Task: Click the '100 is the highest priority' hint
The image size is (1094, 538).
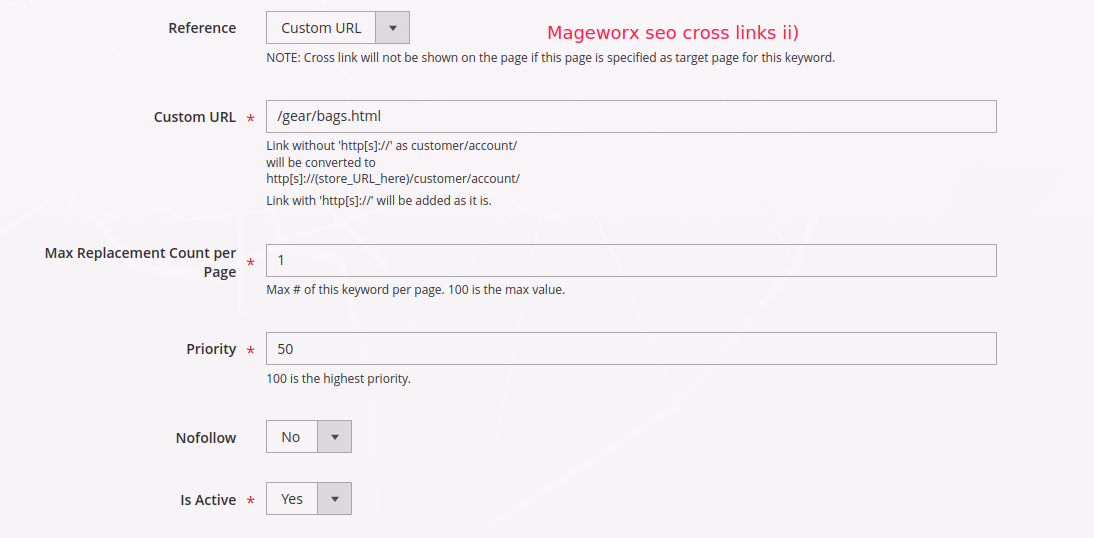Action: (338, 379)
